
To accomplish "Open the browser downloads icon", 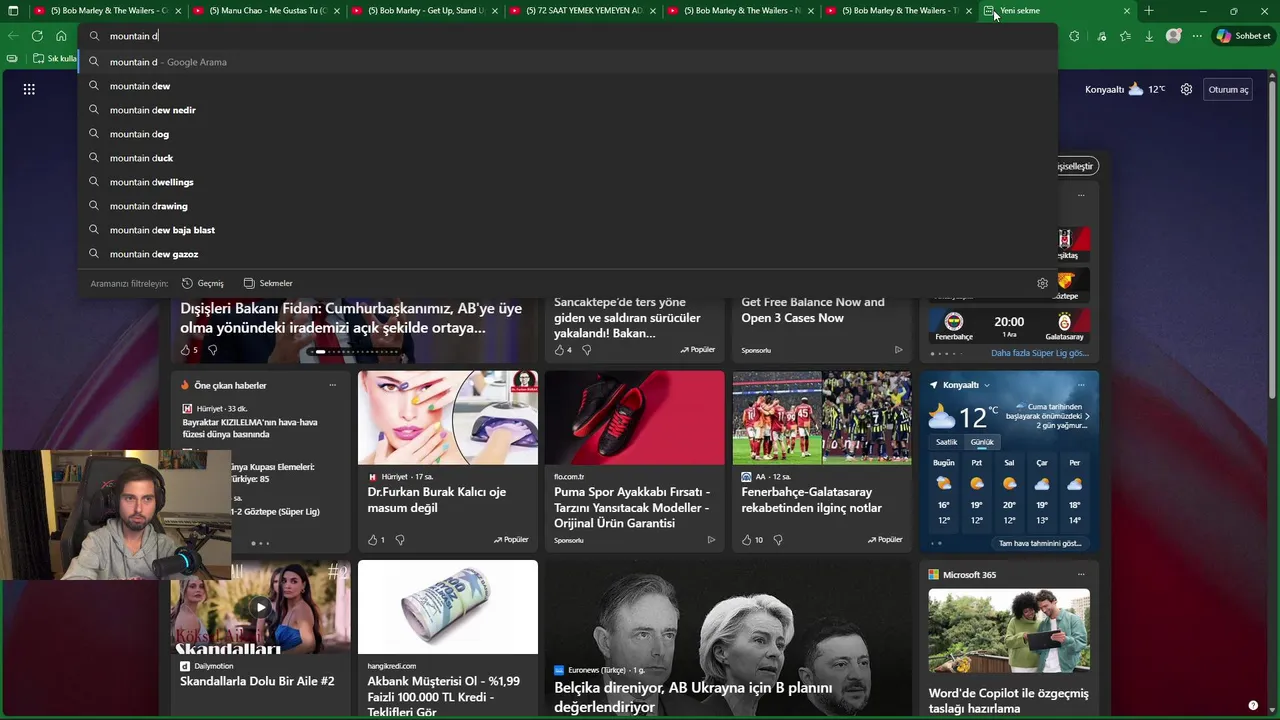I will coord(1149,36).
